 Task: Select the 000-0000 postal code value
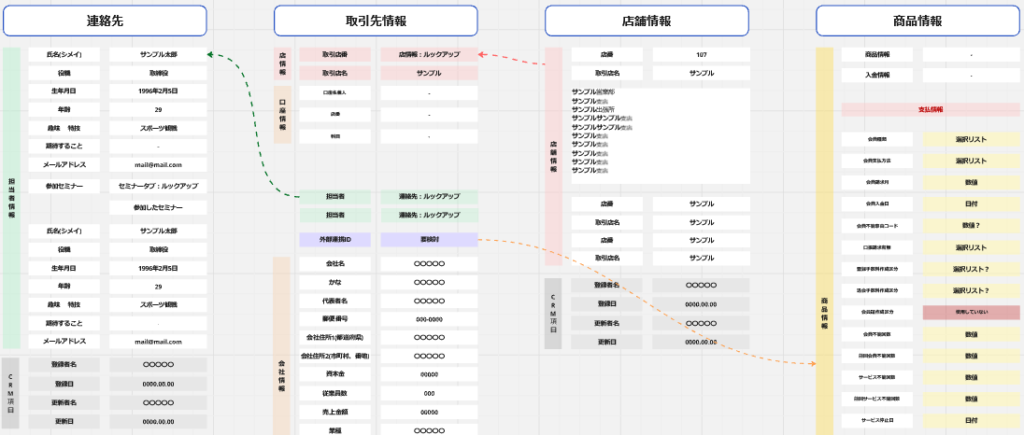pos(429,318)
